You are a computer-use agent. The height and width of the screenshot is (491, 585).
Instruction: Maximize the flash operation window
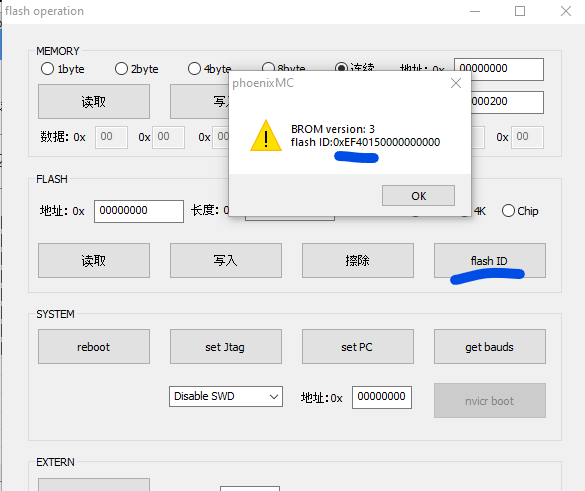(520, 11)
